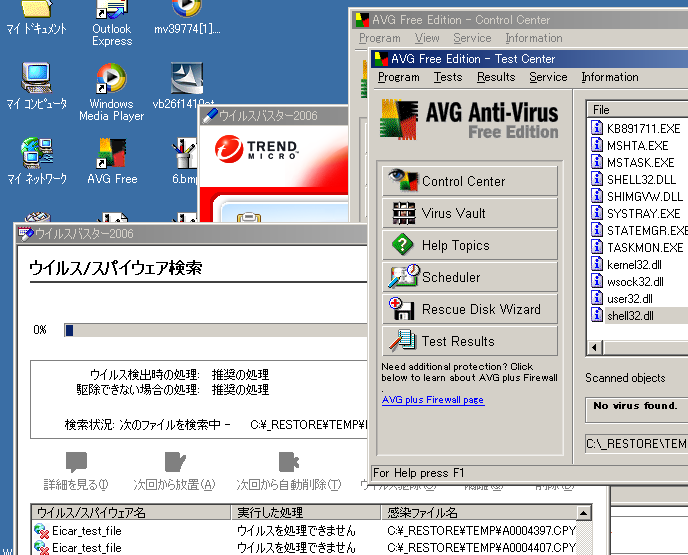Open the Service menu in Test Center
Screen dimensions: 688x555
coord(548,77)
